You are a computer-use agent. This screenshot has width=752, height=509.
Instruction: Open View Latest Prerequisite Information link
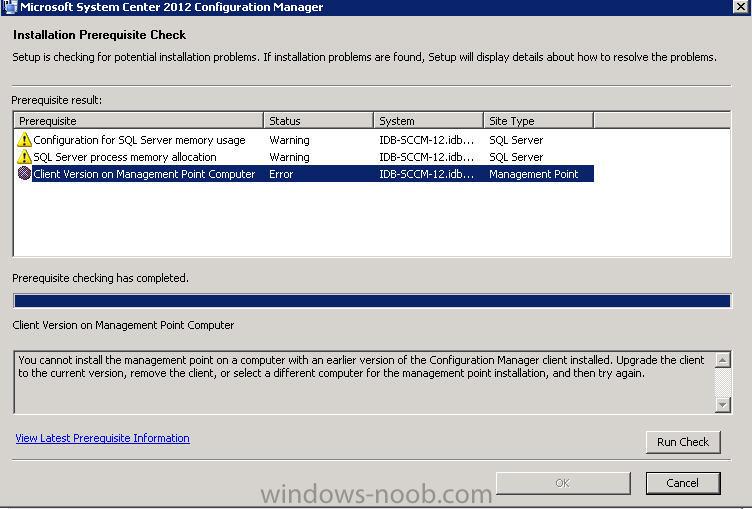point(103,438)
